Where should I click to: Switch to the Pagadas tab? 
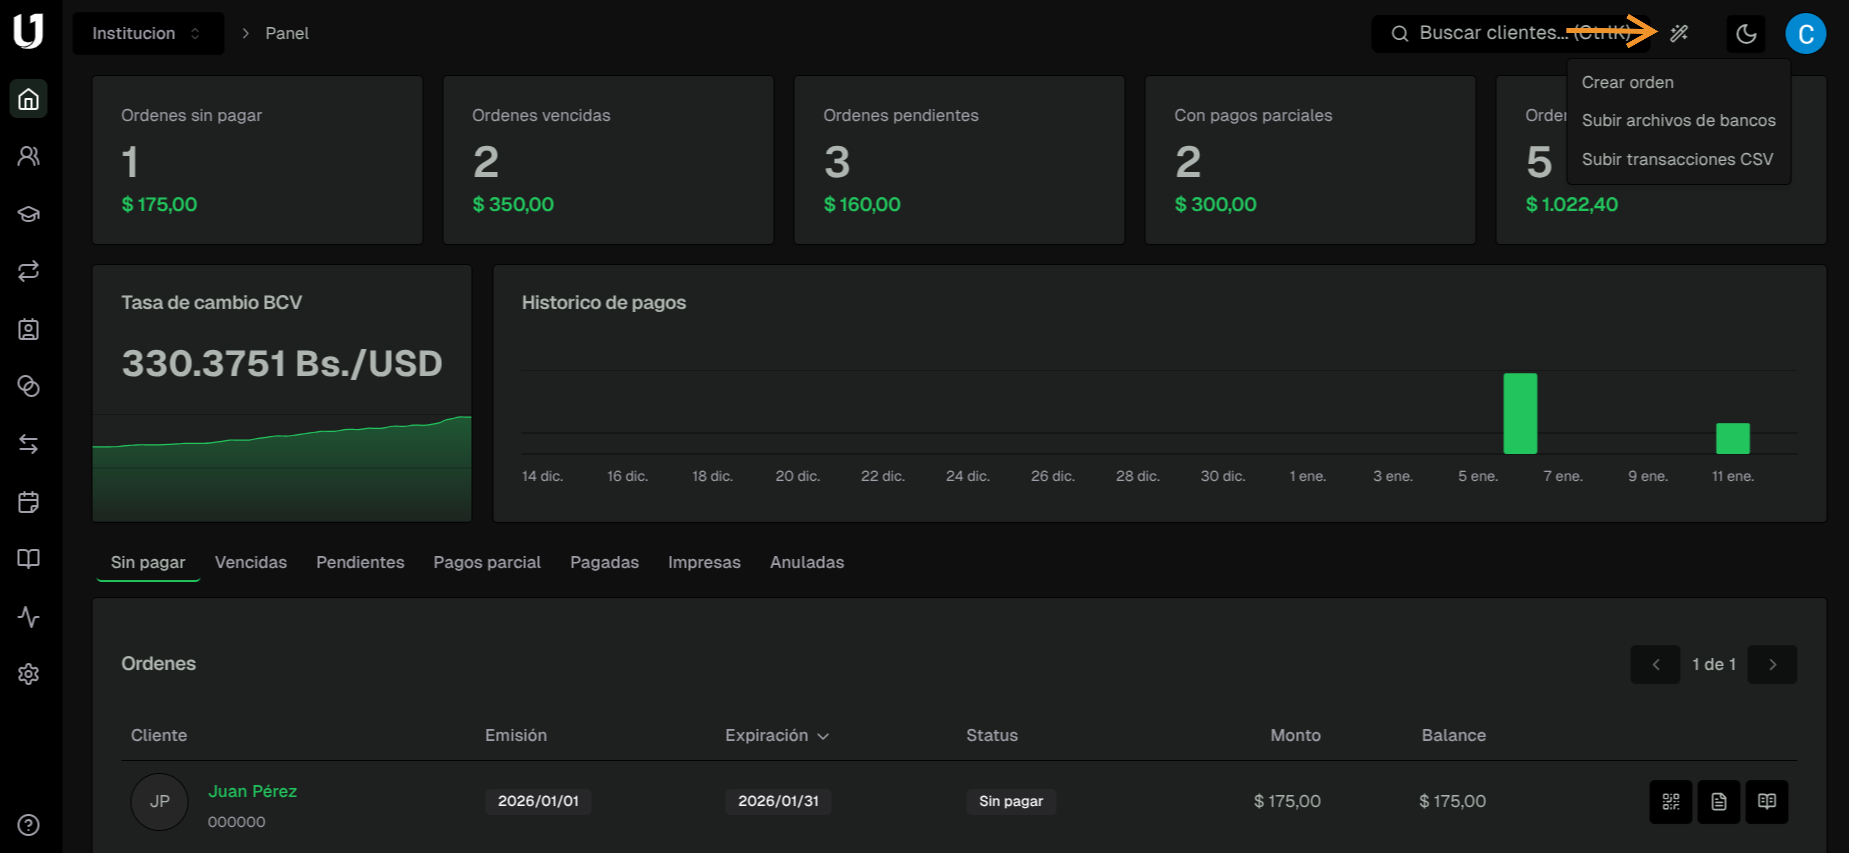(x=604, y=562)
